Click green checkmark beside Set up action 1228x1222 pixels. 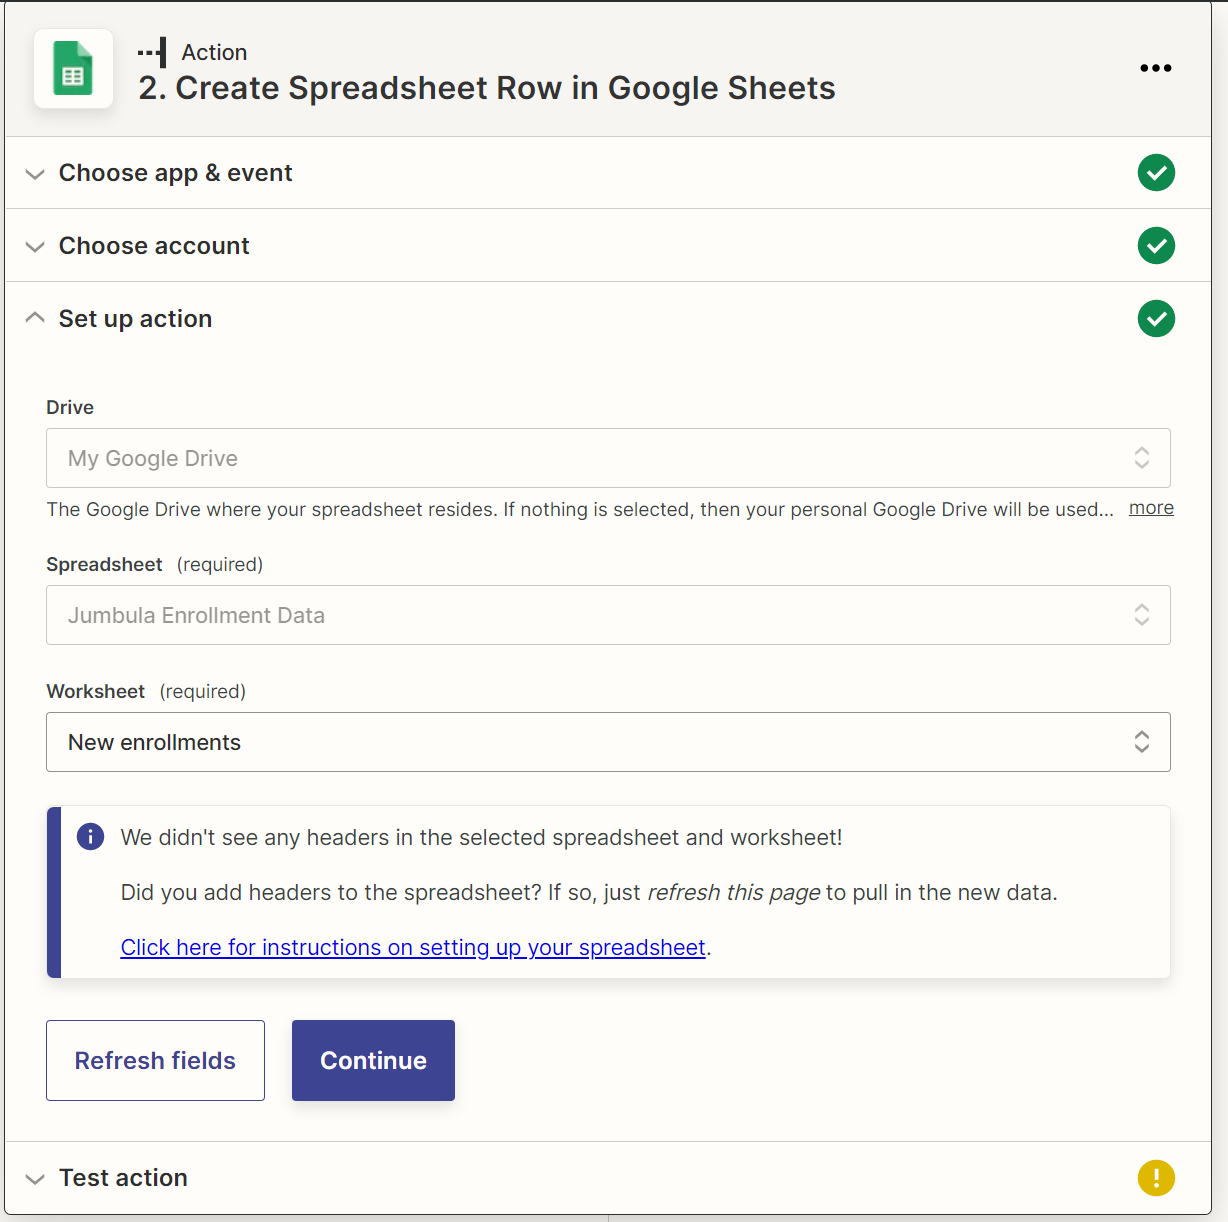tap(1156, 319)
